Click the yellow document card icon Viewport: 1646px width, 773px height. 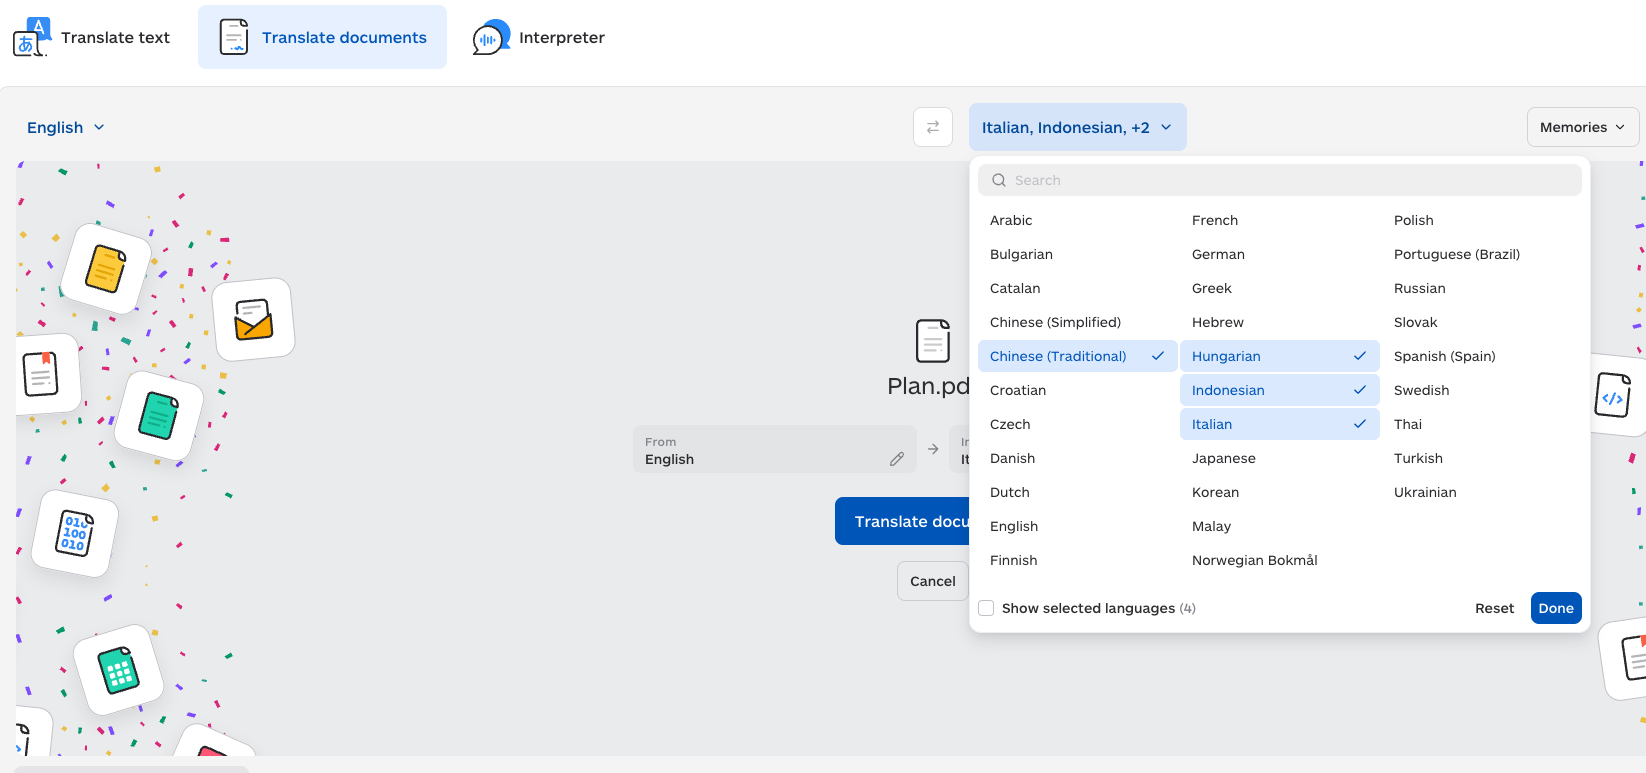[x=105, y=268]
